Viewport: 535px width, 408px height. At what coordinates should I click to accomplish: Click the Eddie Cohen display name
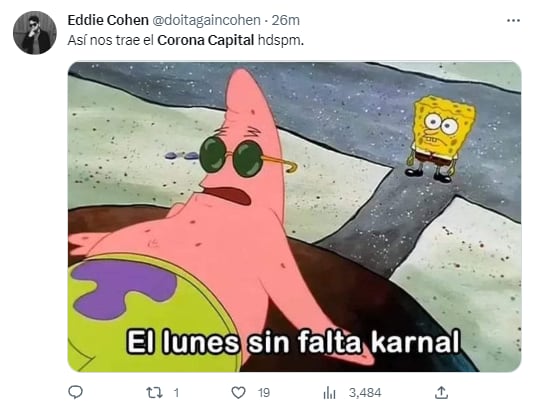pos(108,20)
